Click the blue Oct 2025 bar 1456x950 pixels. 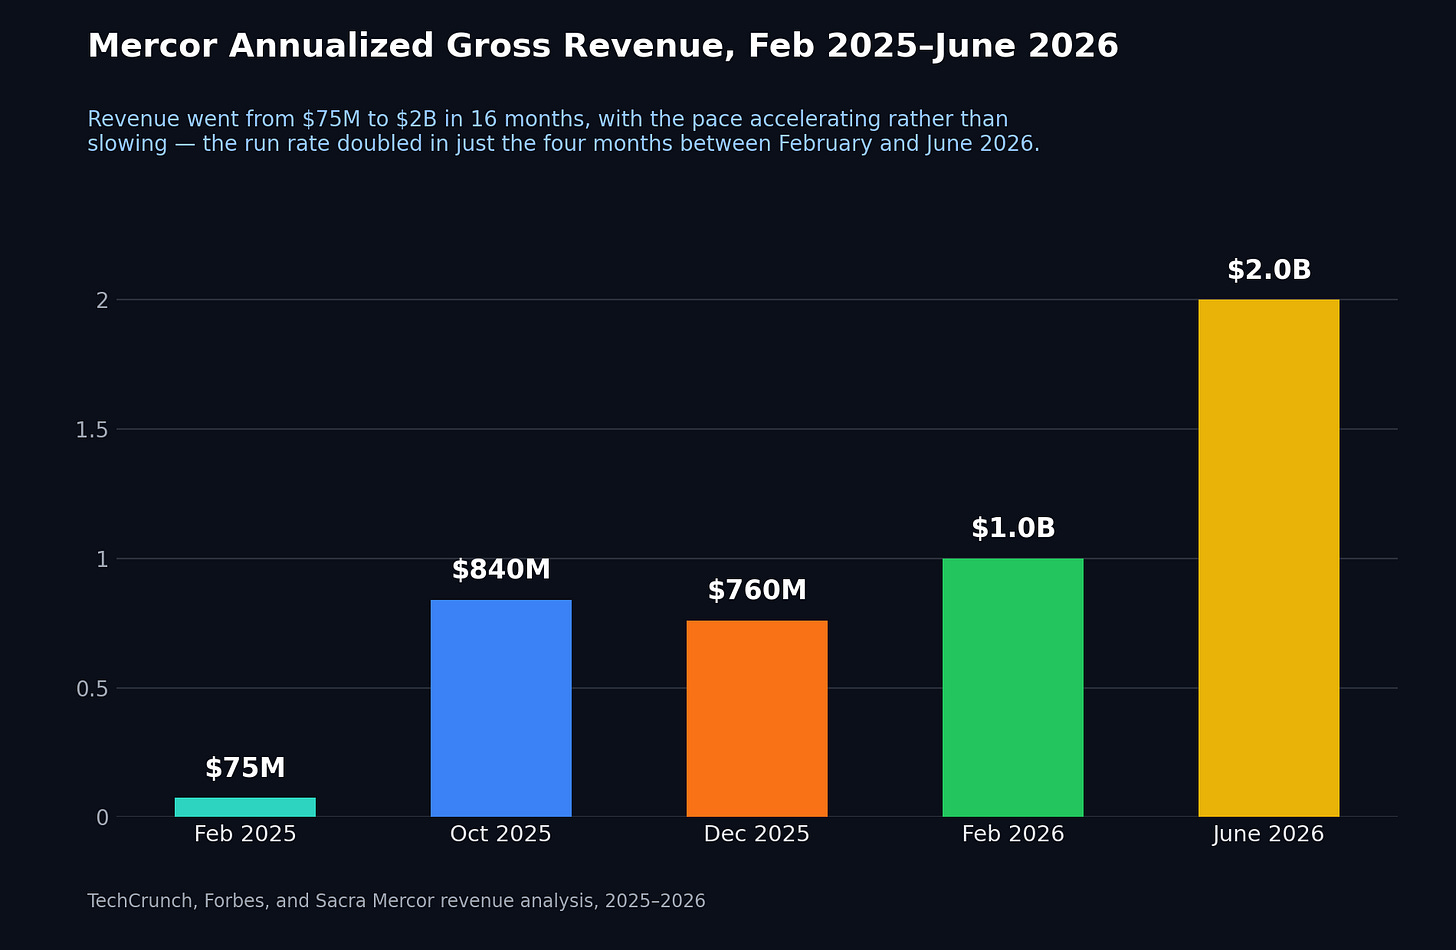click(501, 708)
